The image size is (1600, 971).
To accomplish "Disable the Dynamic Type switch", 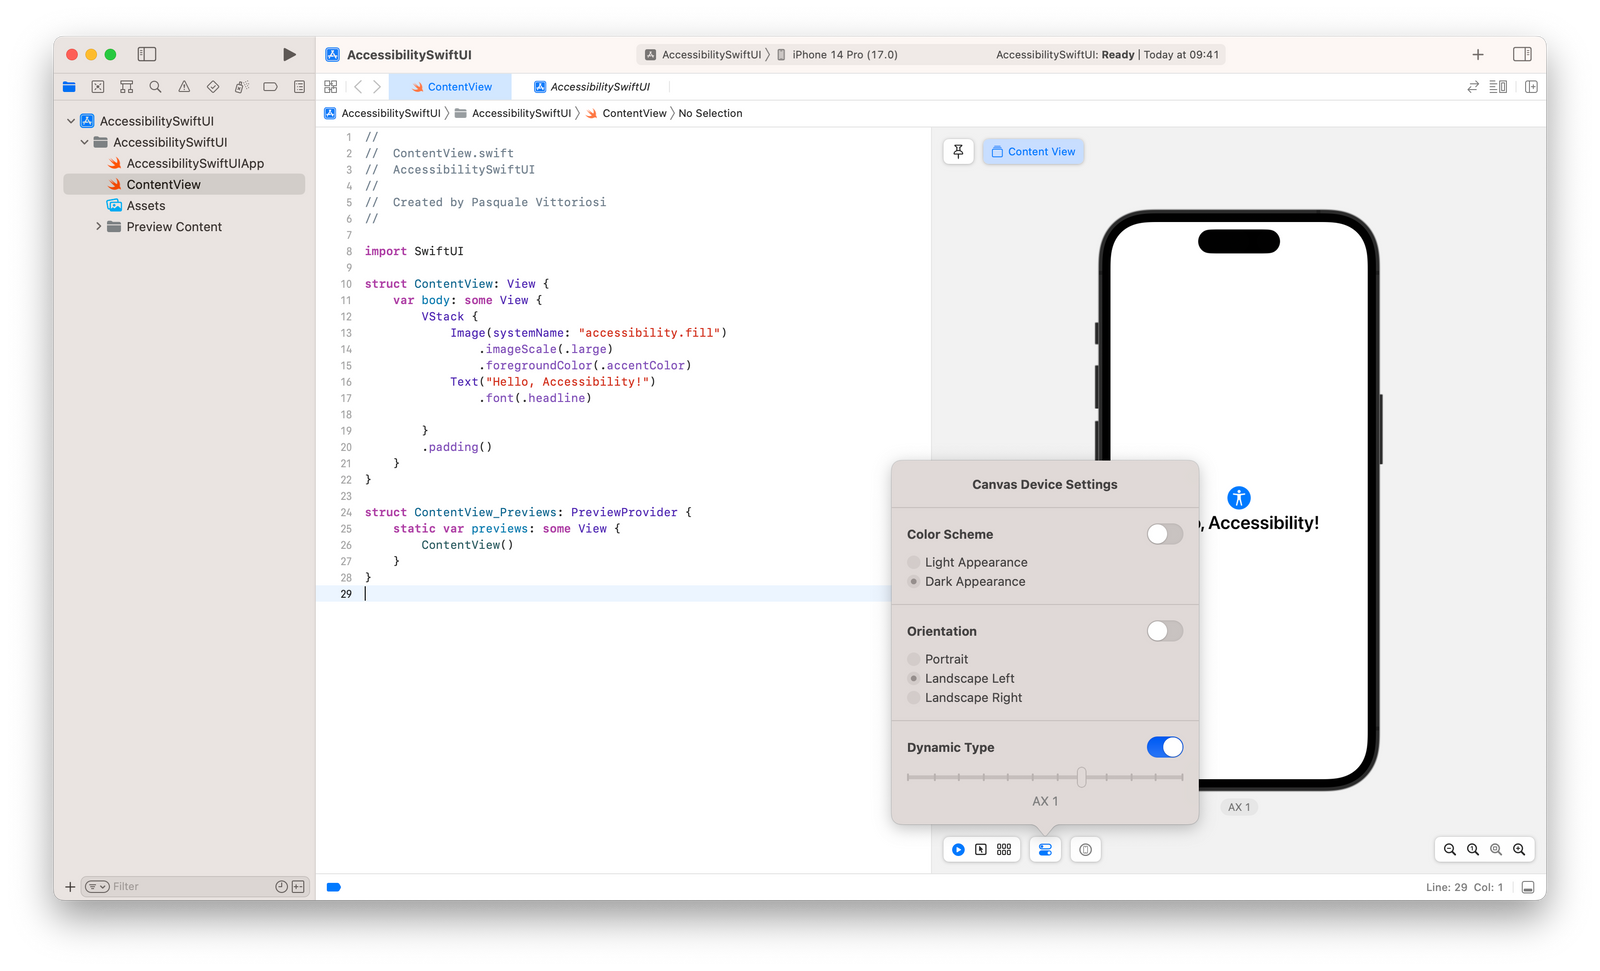I will [1164, 747].
